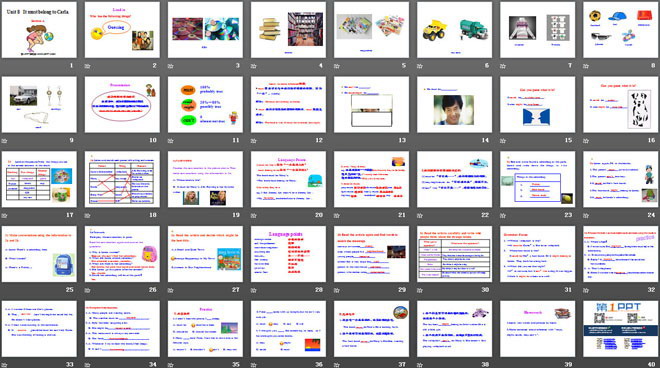
Task: Select slide 11 with must/might/can't ovals
Action: coord(205,105)
